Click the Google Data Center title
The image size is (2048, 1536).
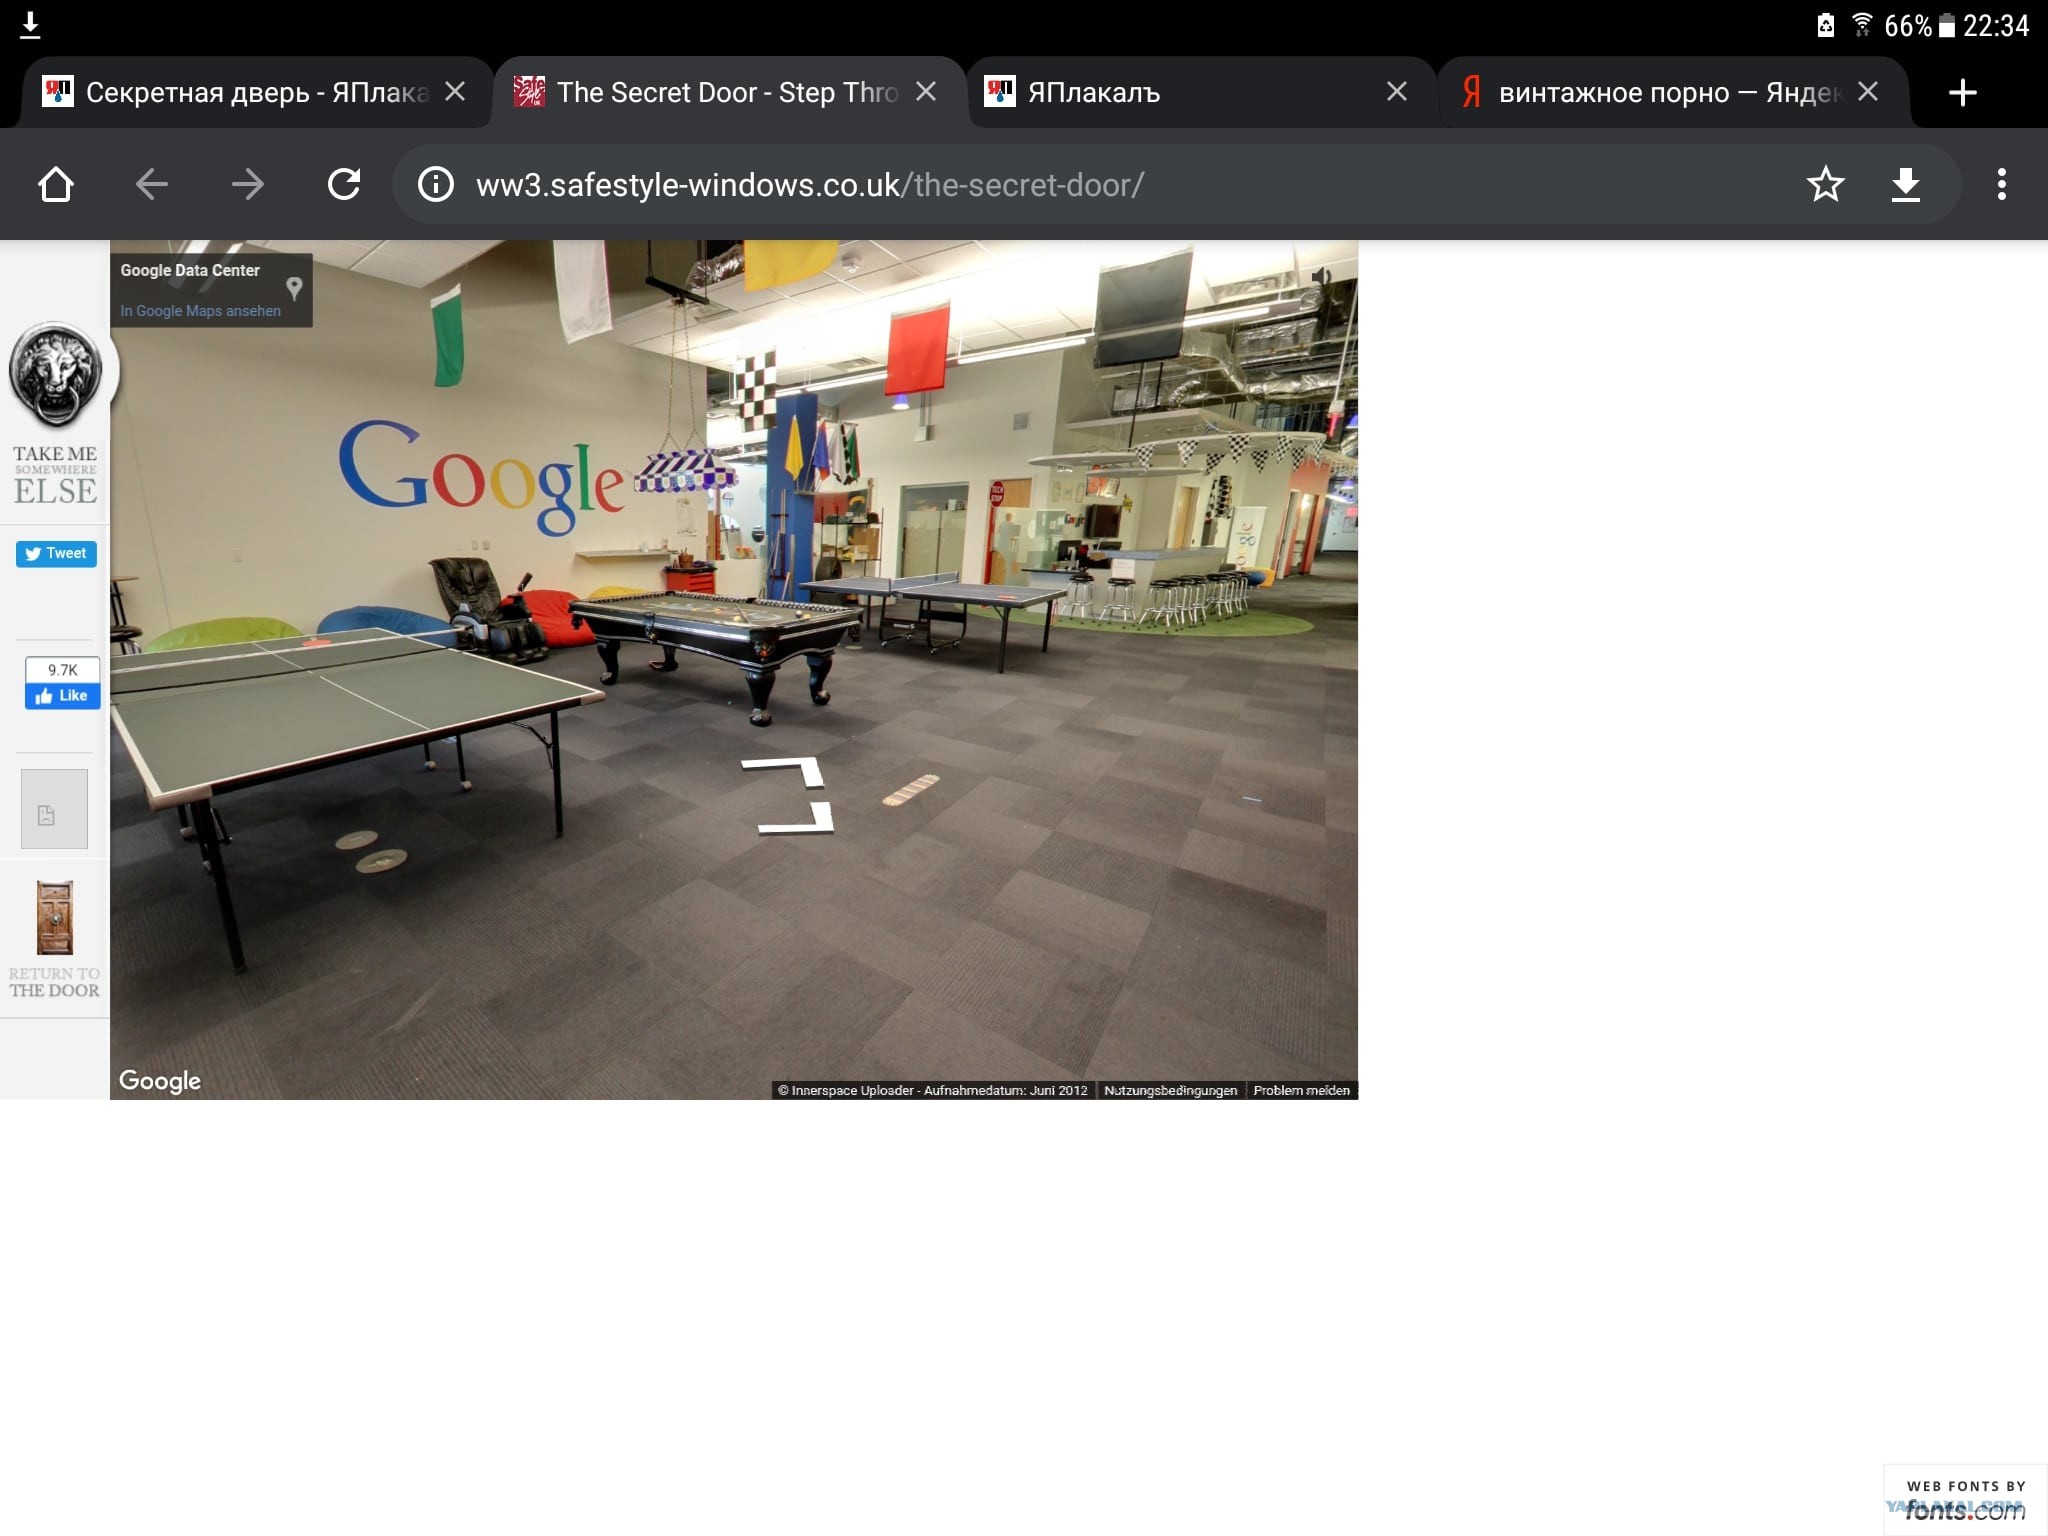(x=190, y=270)
